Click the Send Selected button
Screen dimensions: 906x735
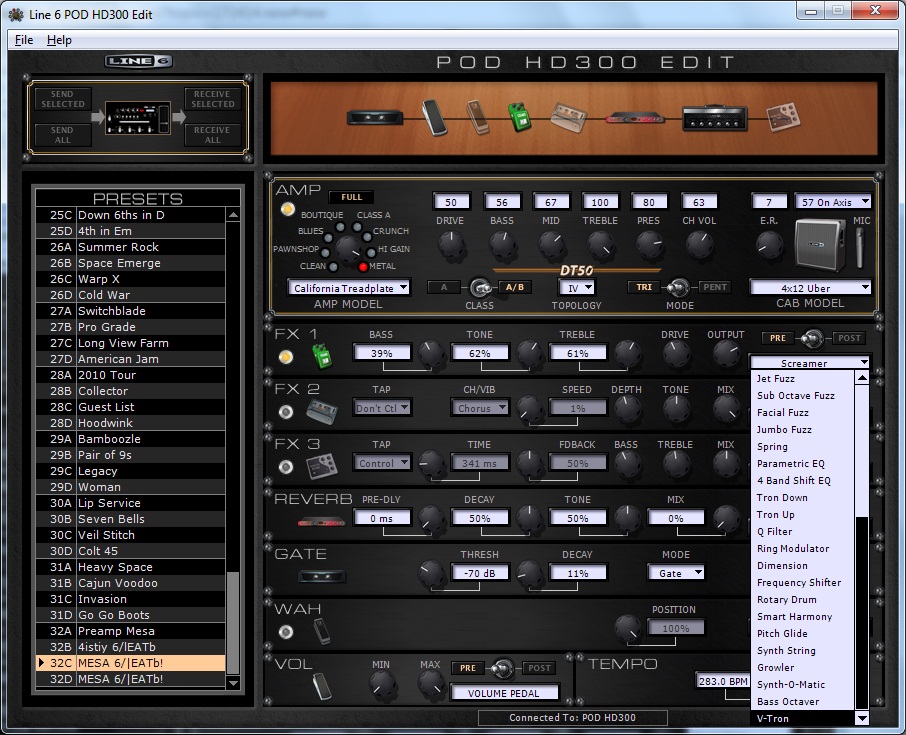[x=62, y=99]
